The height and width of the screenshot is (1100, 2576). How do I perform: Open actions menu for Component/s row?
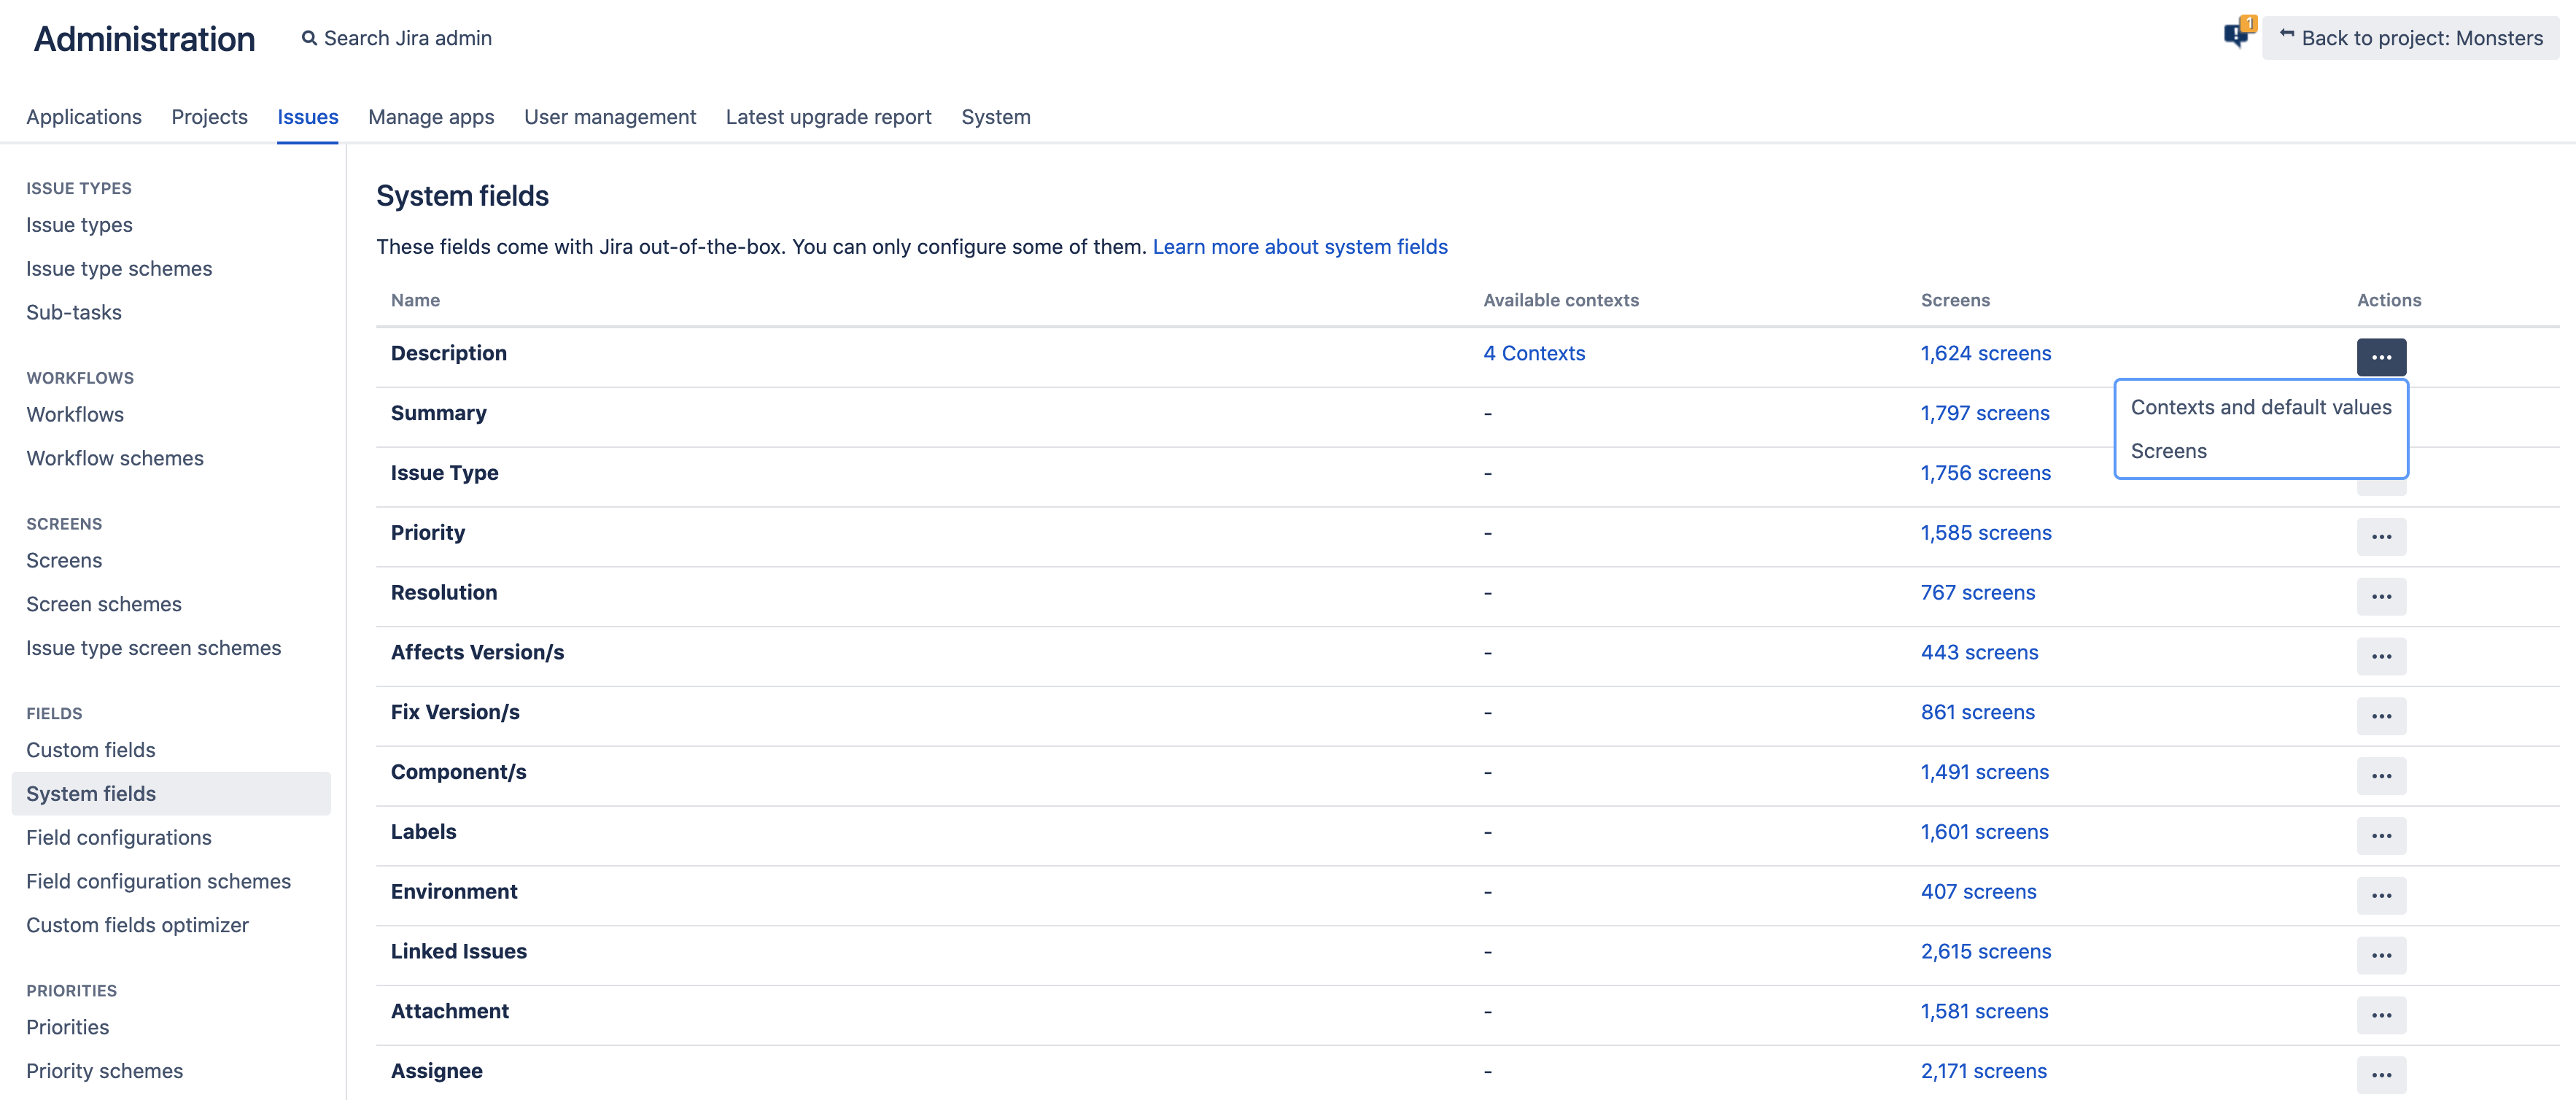coord(2381,776)
